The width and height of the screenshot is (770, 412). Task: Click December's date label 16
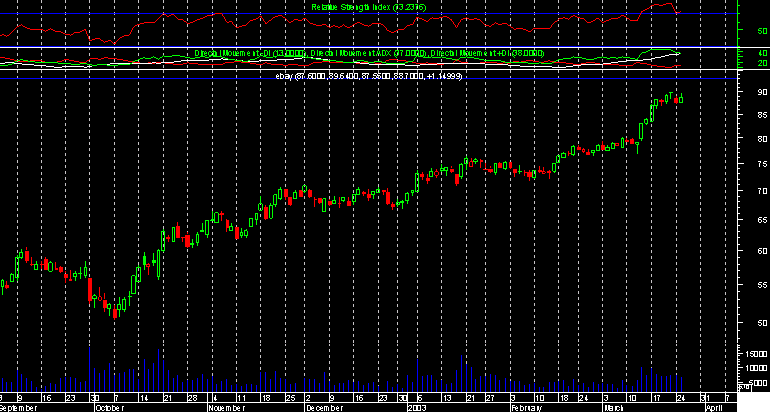[x=358, y=398]
